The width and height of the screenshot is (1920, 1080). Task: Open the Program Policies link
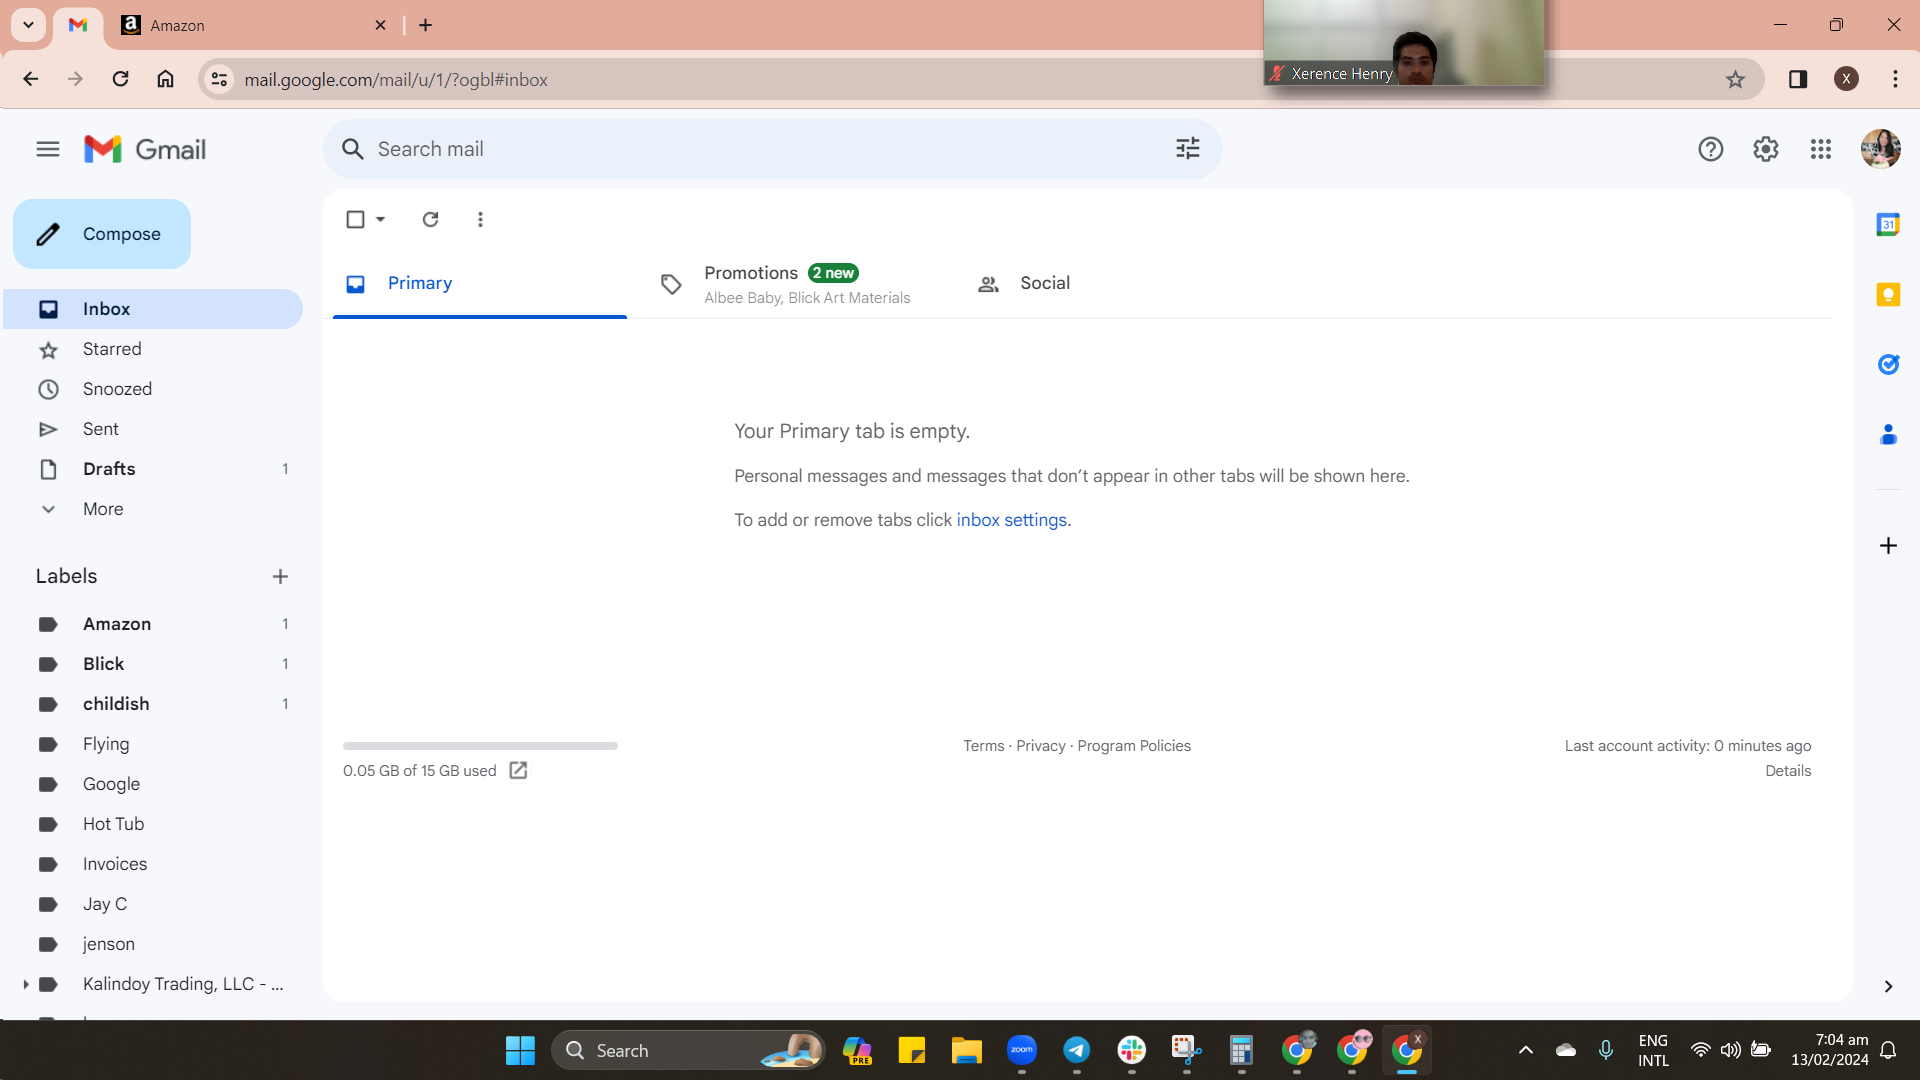tap(1134, 746)
